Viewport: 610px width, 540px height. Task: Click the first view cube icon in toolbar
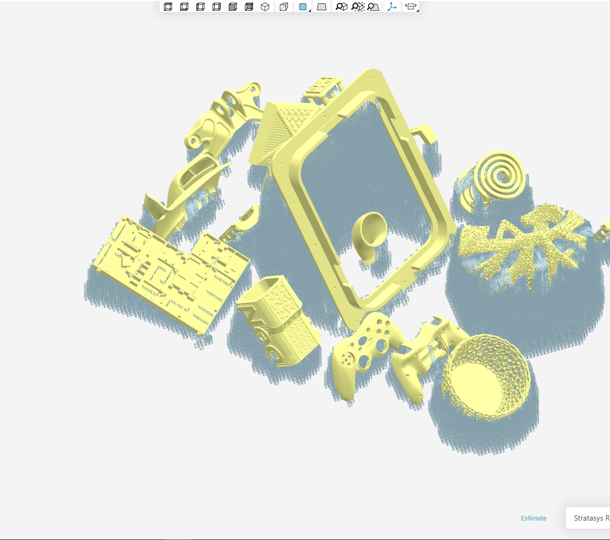click(x=168, y=7)
